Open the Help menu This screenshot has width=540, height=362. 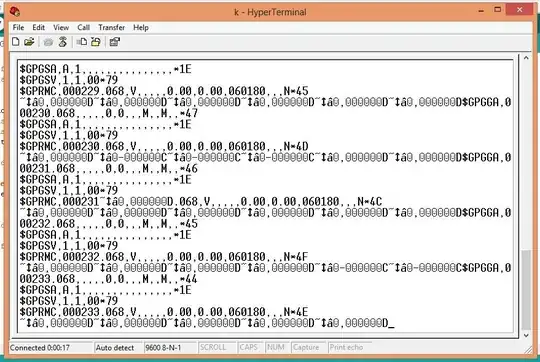point(141,28)
